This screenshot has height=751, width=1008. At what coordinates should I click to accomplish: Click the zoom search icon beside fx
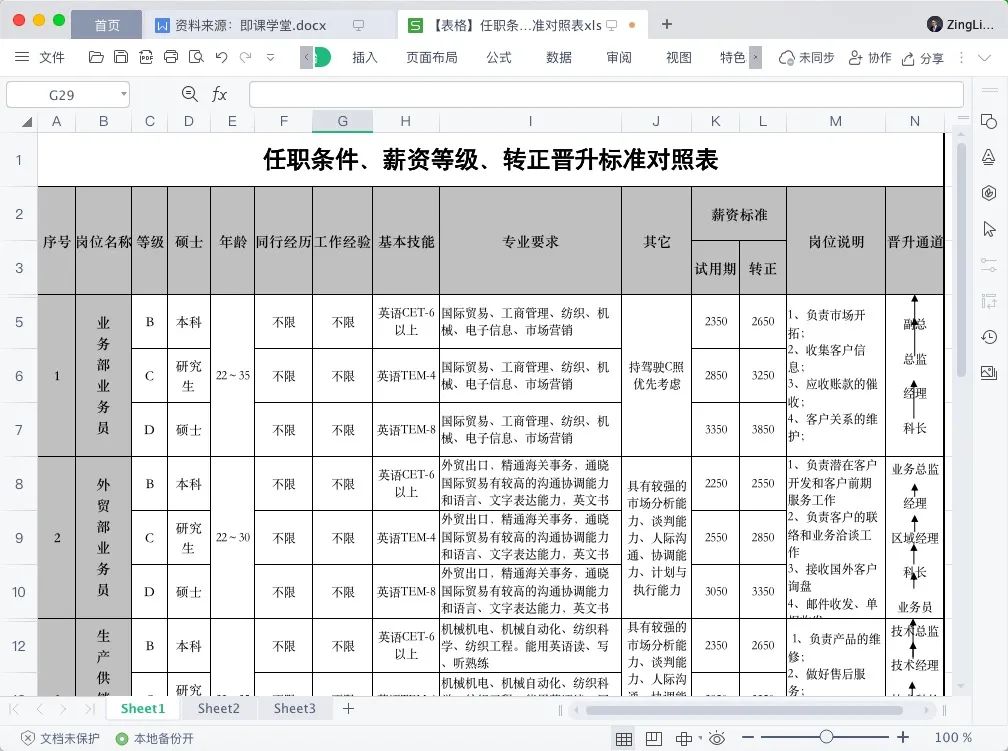click(x=189, y=95)
